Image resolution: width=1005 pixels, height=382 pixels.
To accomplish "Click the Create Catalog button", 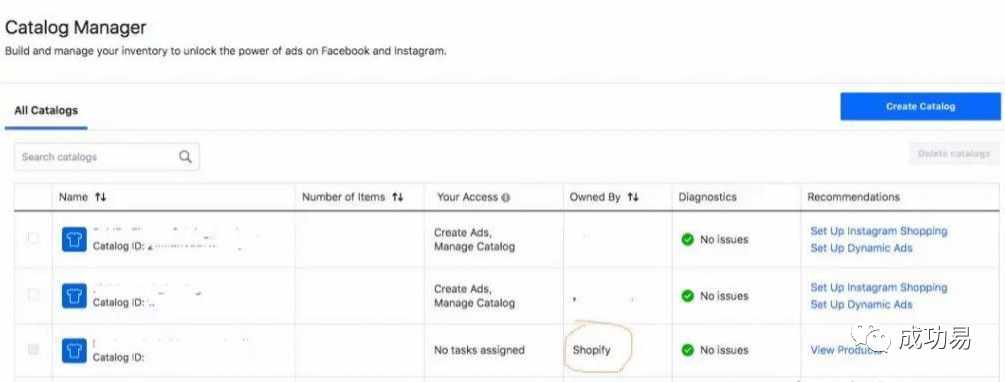I will click(x=920, y=106).
